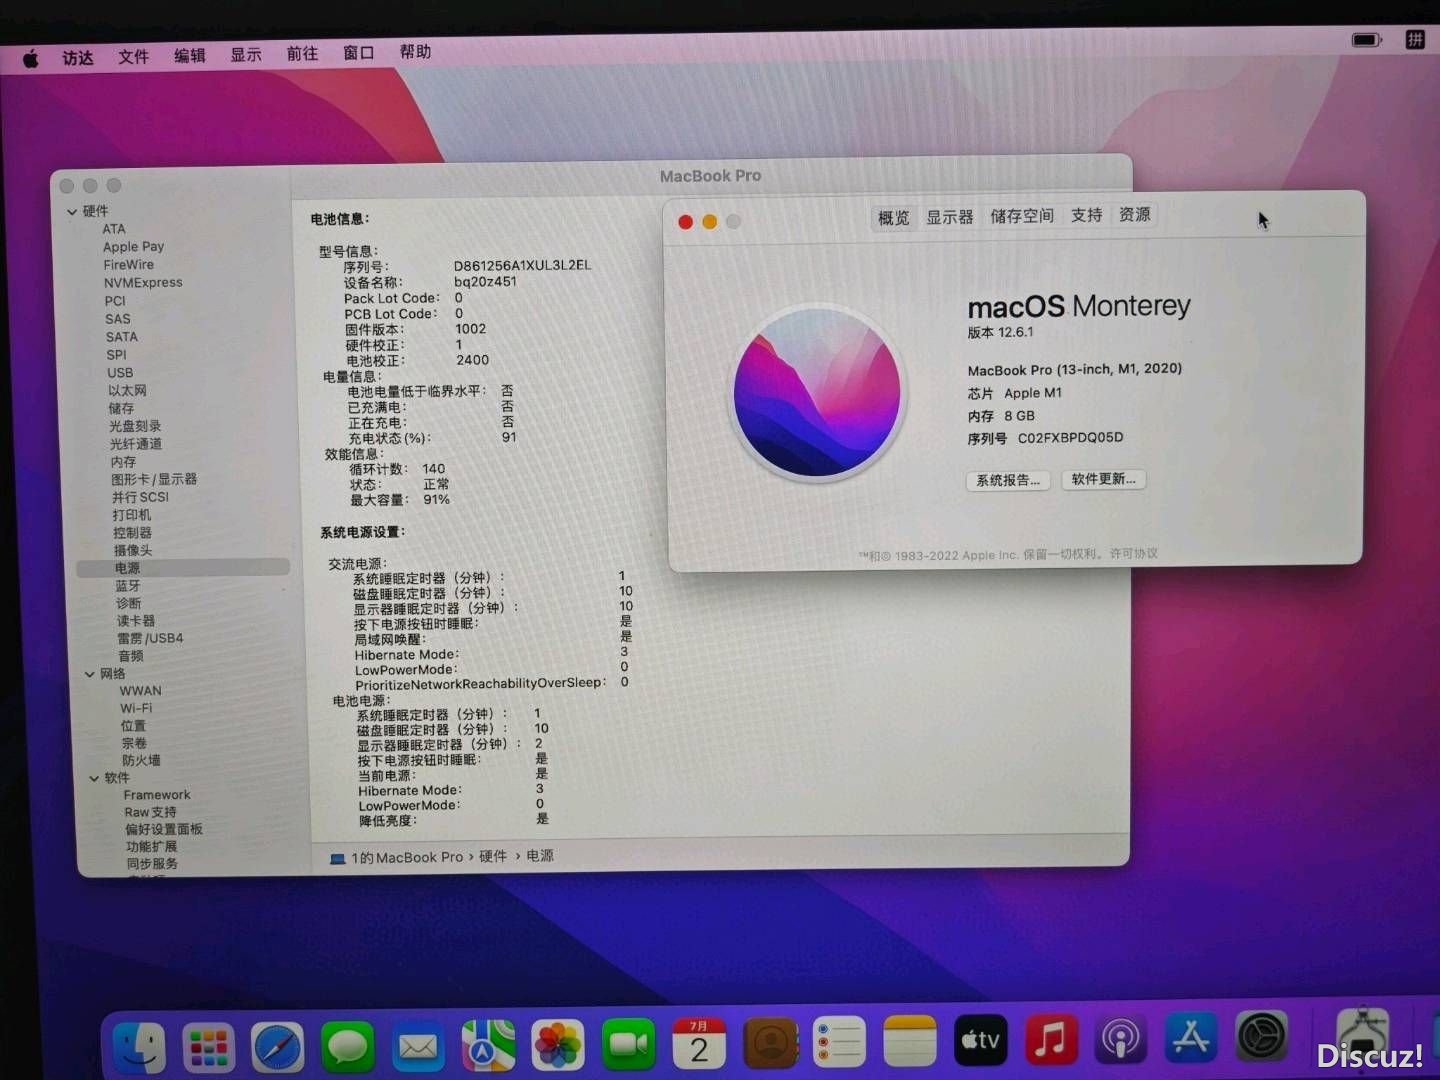Select 电源 in the sidebar

click(x=183, y=568)
